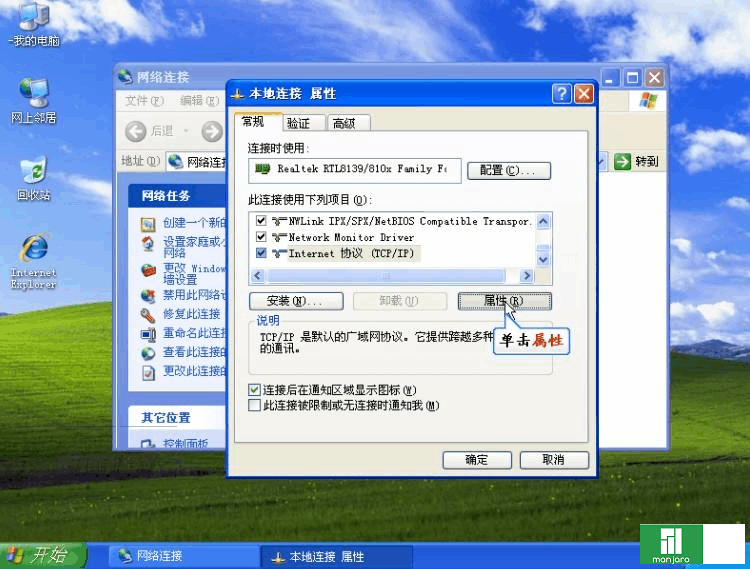Toggle the NWLink IPX/SPX/NetBIOS checkbox

pyautogui.click(x=261, y=221)
